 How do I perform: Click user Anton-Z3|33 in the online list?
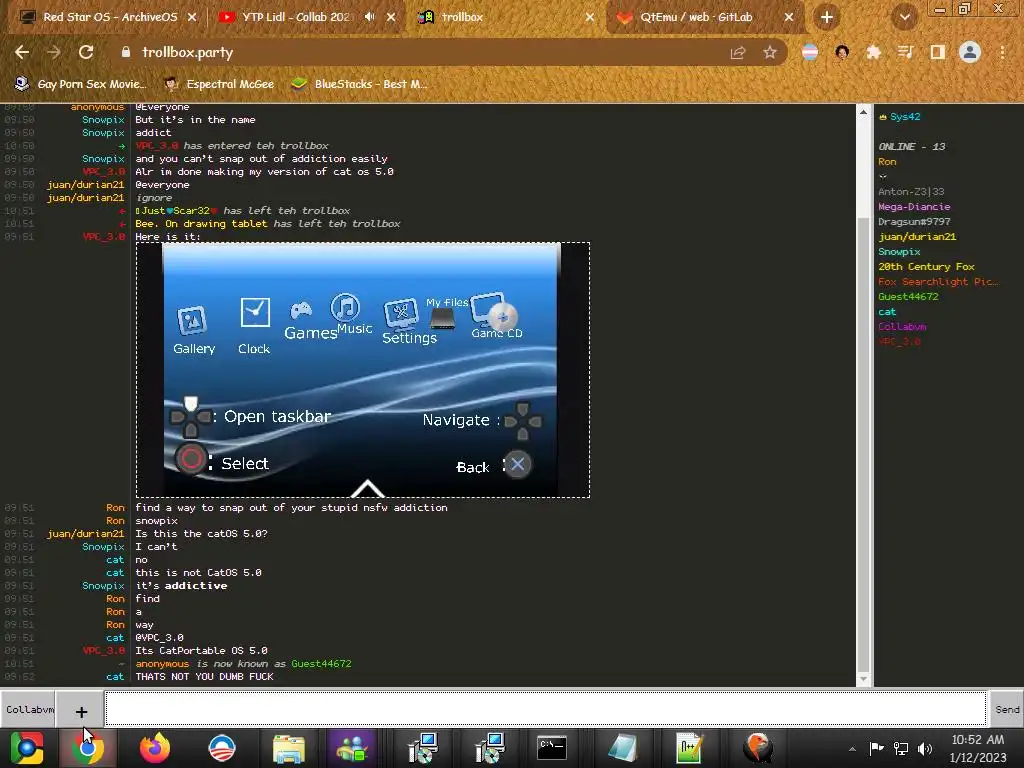point(911,191)
